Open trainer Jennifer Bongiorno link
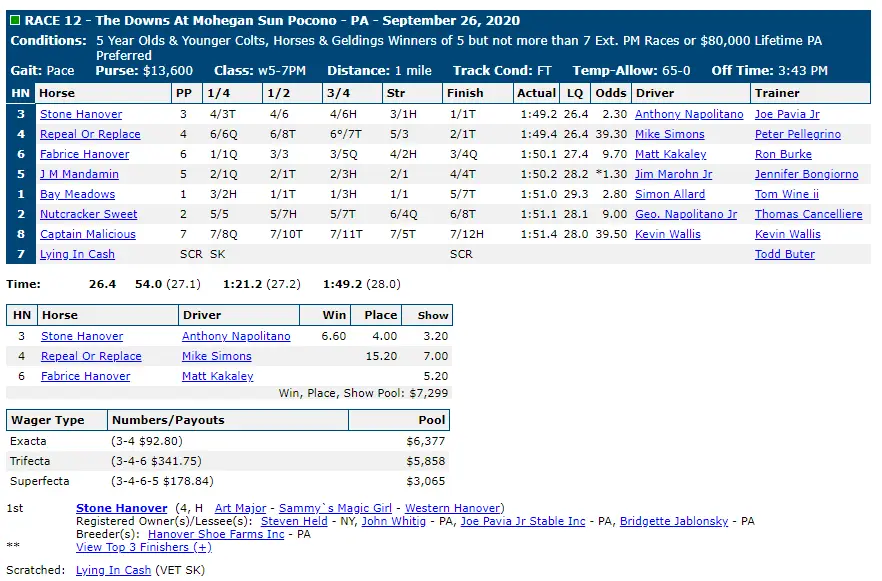 coord(807,174)
